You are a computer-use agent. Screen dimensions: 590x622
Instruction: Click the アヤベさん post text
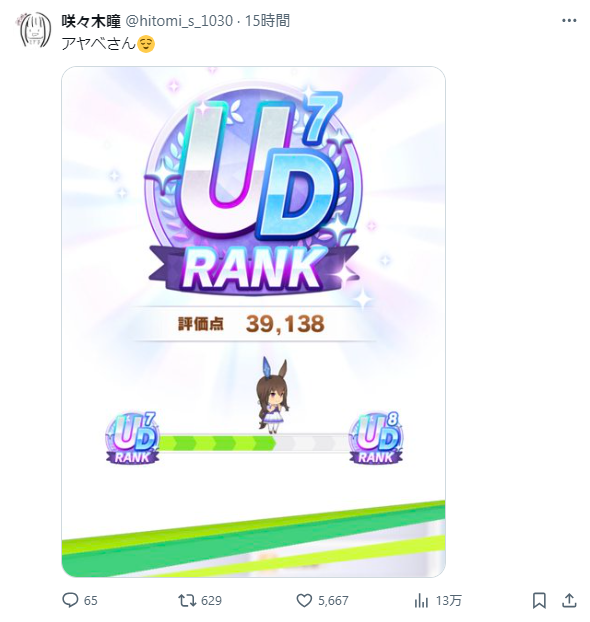tap(98, 43)
